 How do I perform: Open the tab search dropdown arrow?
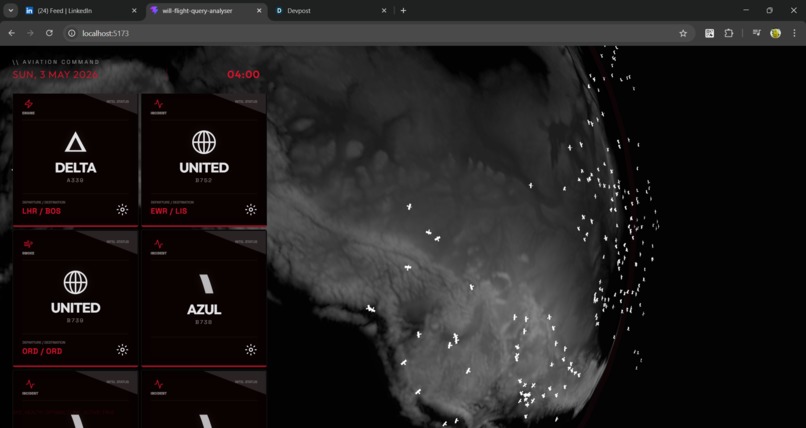pos(10,10)
